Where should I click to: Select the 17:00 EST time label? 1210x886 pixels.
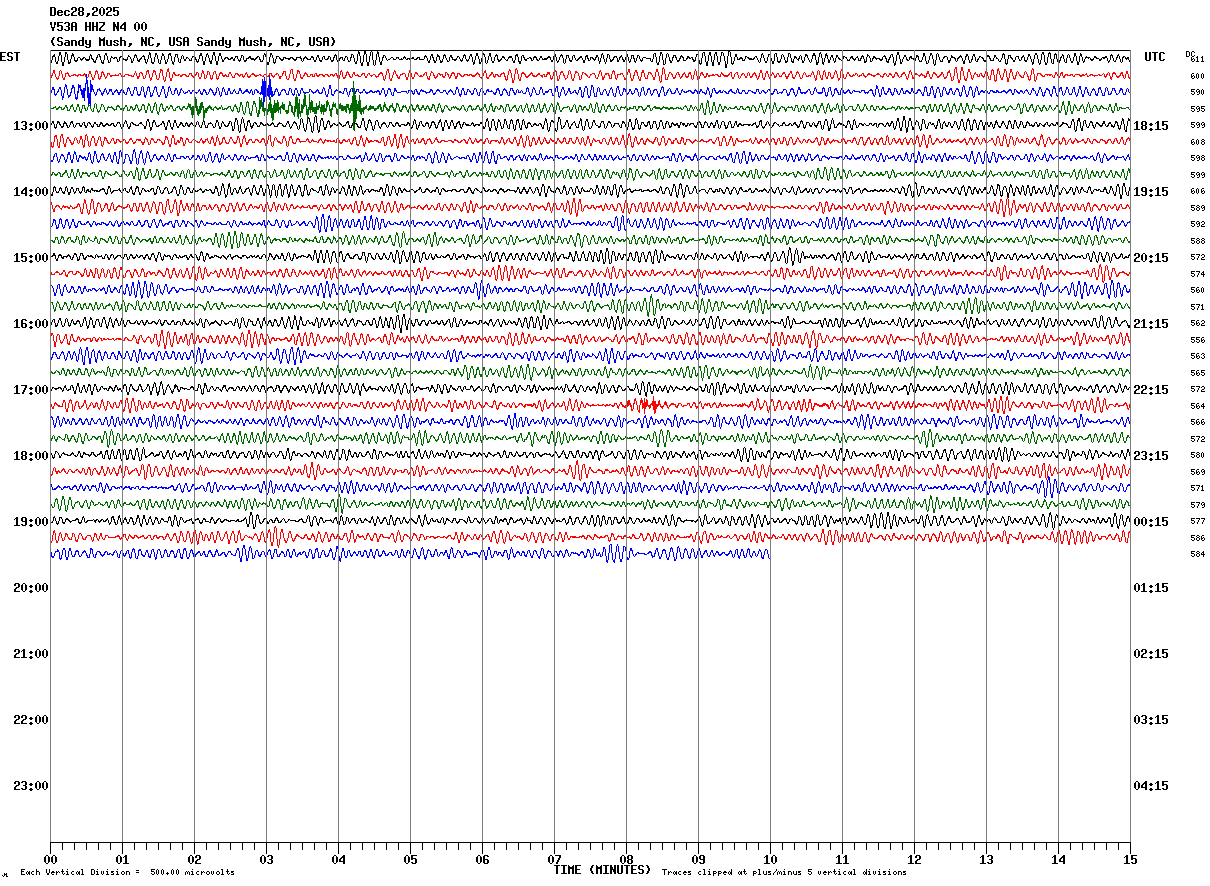tap(31, 390)
